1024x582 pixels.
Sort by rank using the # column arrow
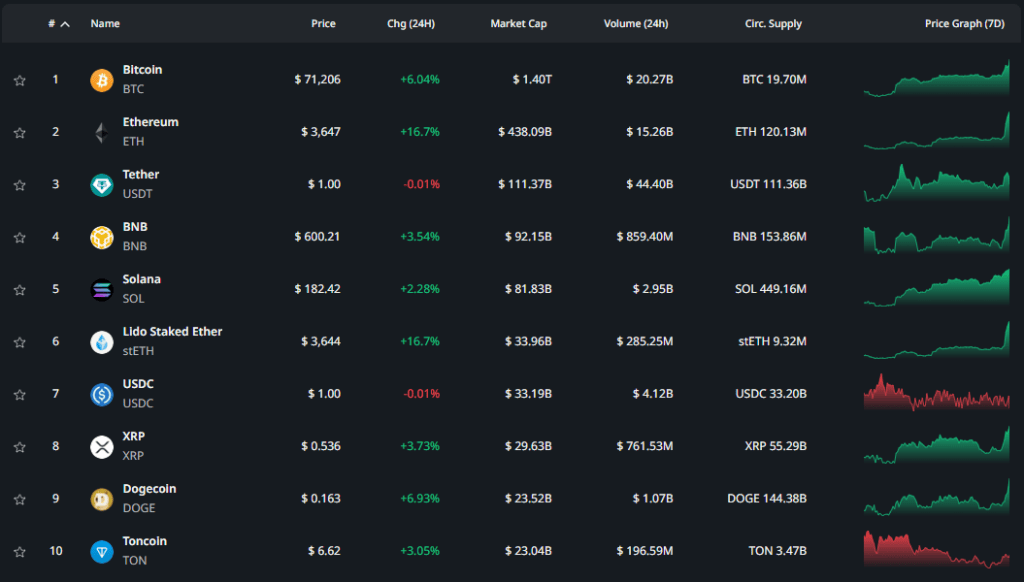(x=65, y=24)
